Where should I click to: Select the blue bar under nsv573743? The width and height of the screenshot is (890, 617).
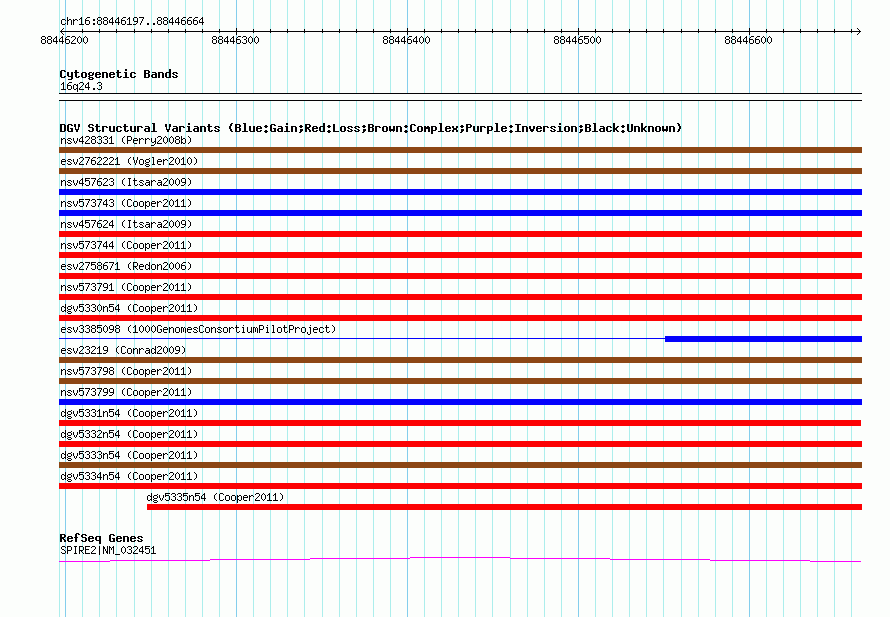click(x=460, y=213)
